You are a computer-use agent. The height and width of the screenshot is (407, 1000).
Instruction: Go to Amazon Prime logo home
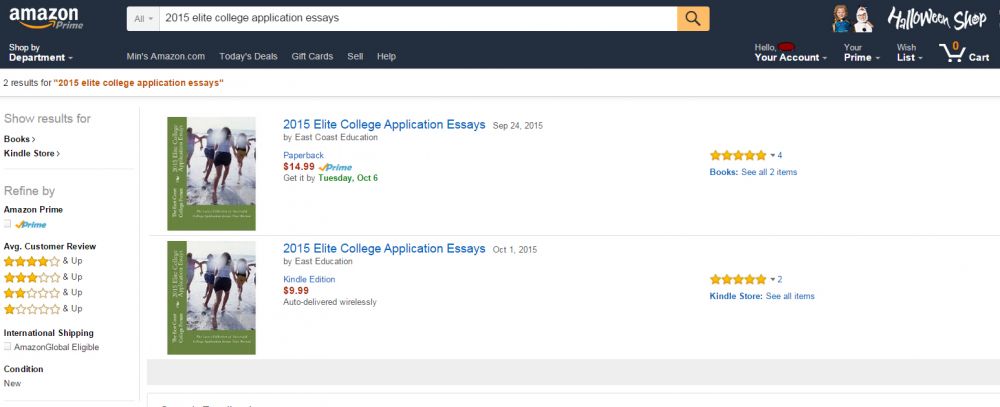[45, 18]
